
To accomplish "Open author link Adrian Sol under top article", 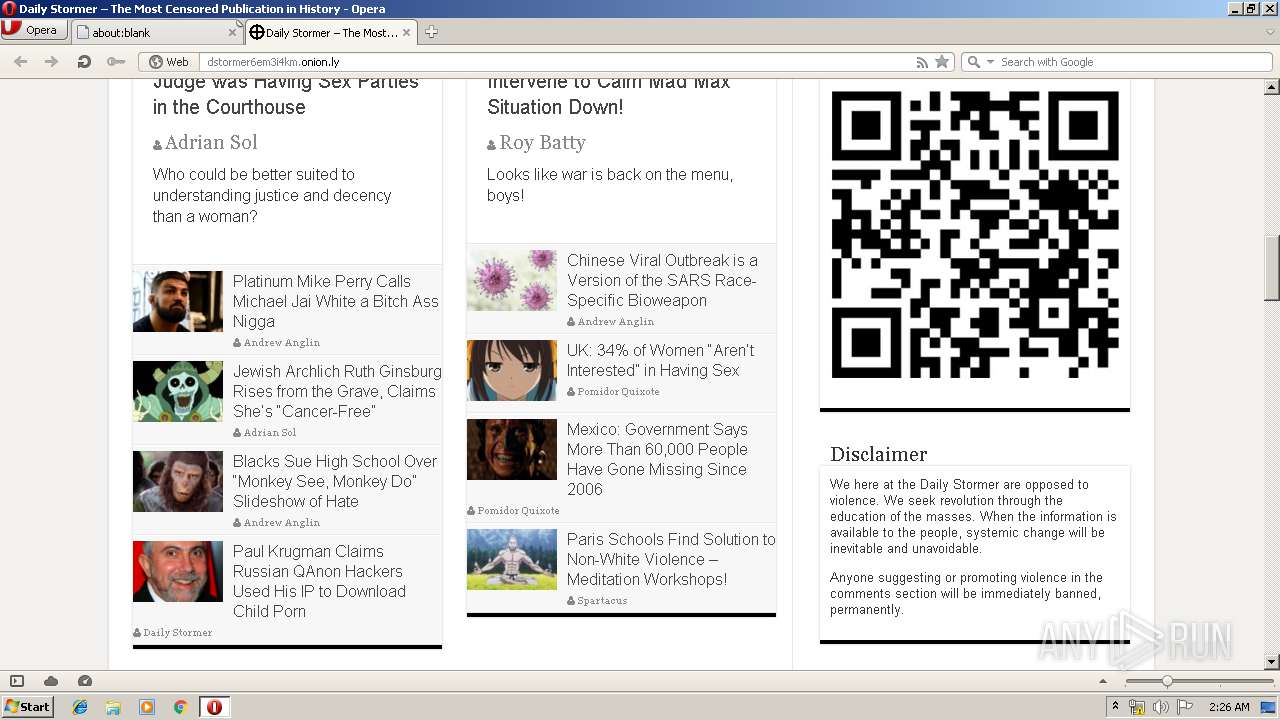I will coord(211,142).
